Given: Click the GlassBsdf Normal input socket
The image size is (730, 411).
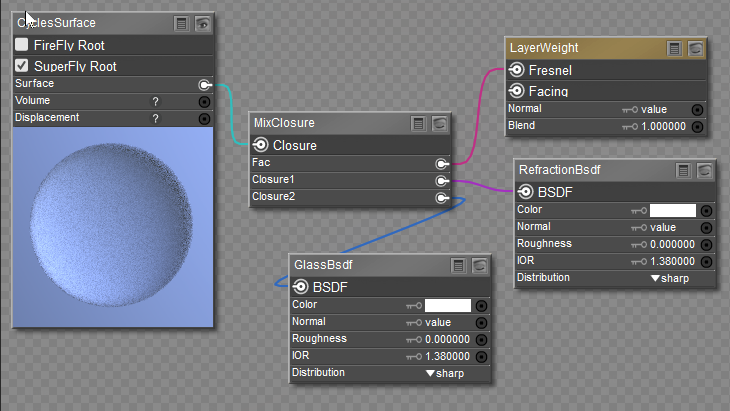Looking at the screenshot, I should (481, 323).
